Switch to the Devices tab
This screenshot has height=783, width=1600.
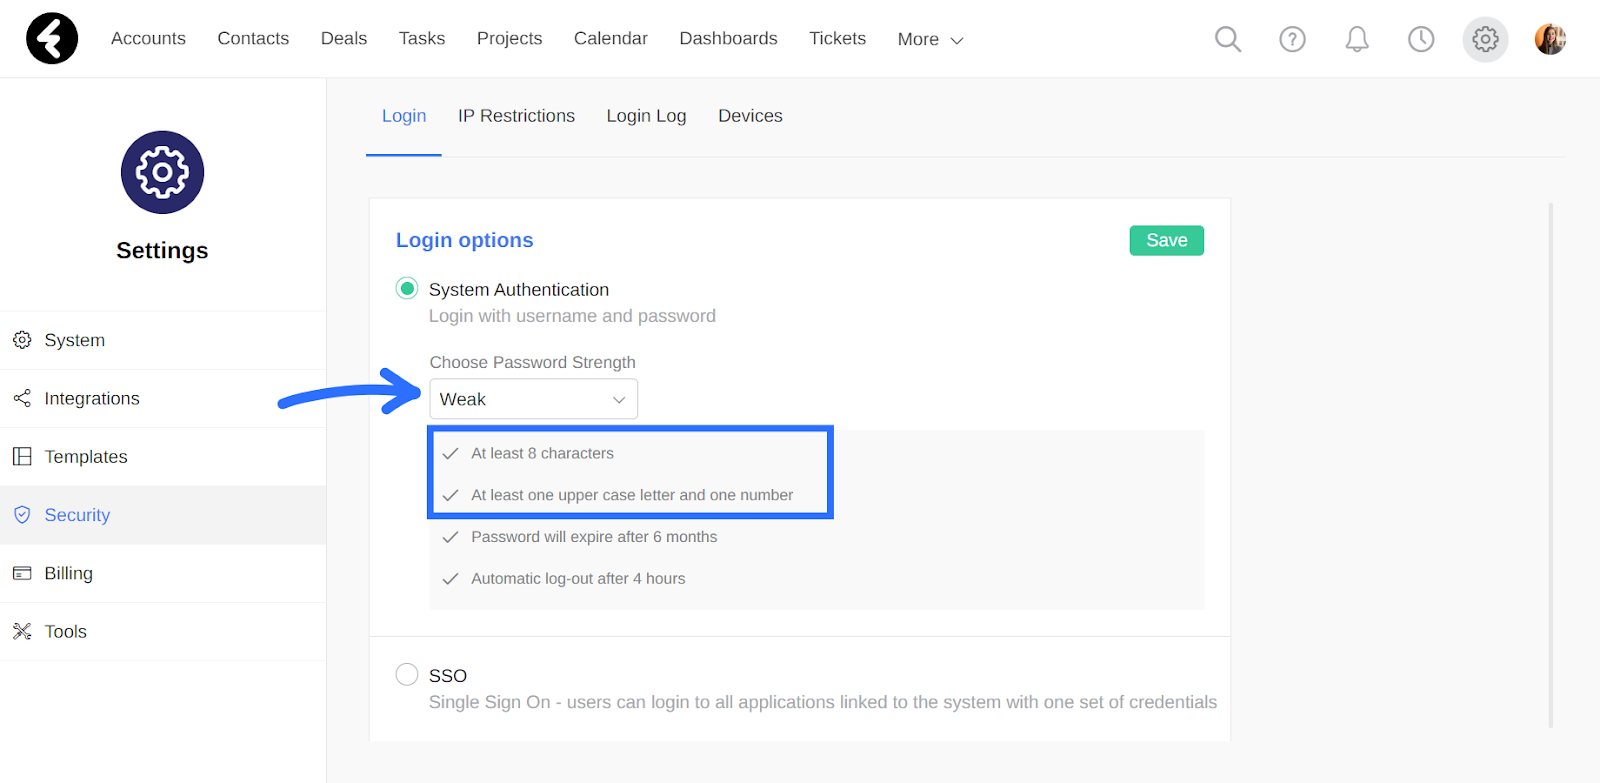[750, 116]
